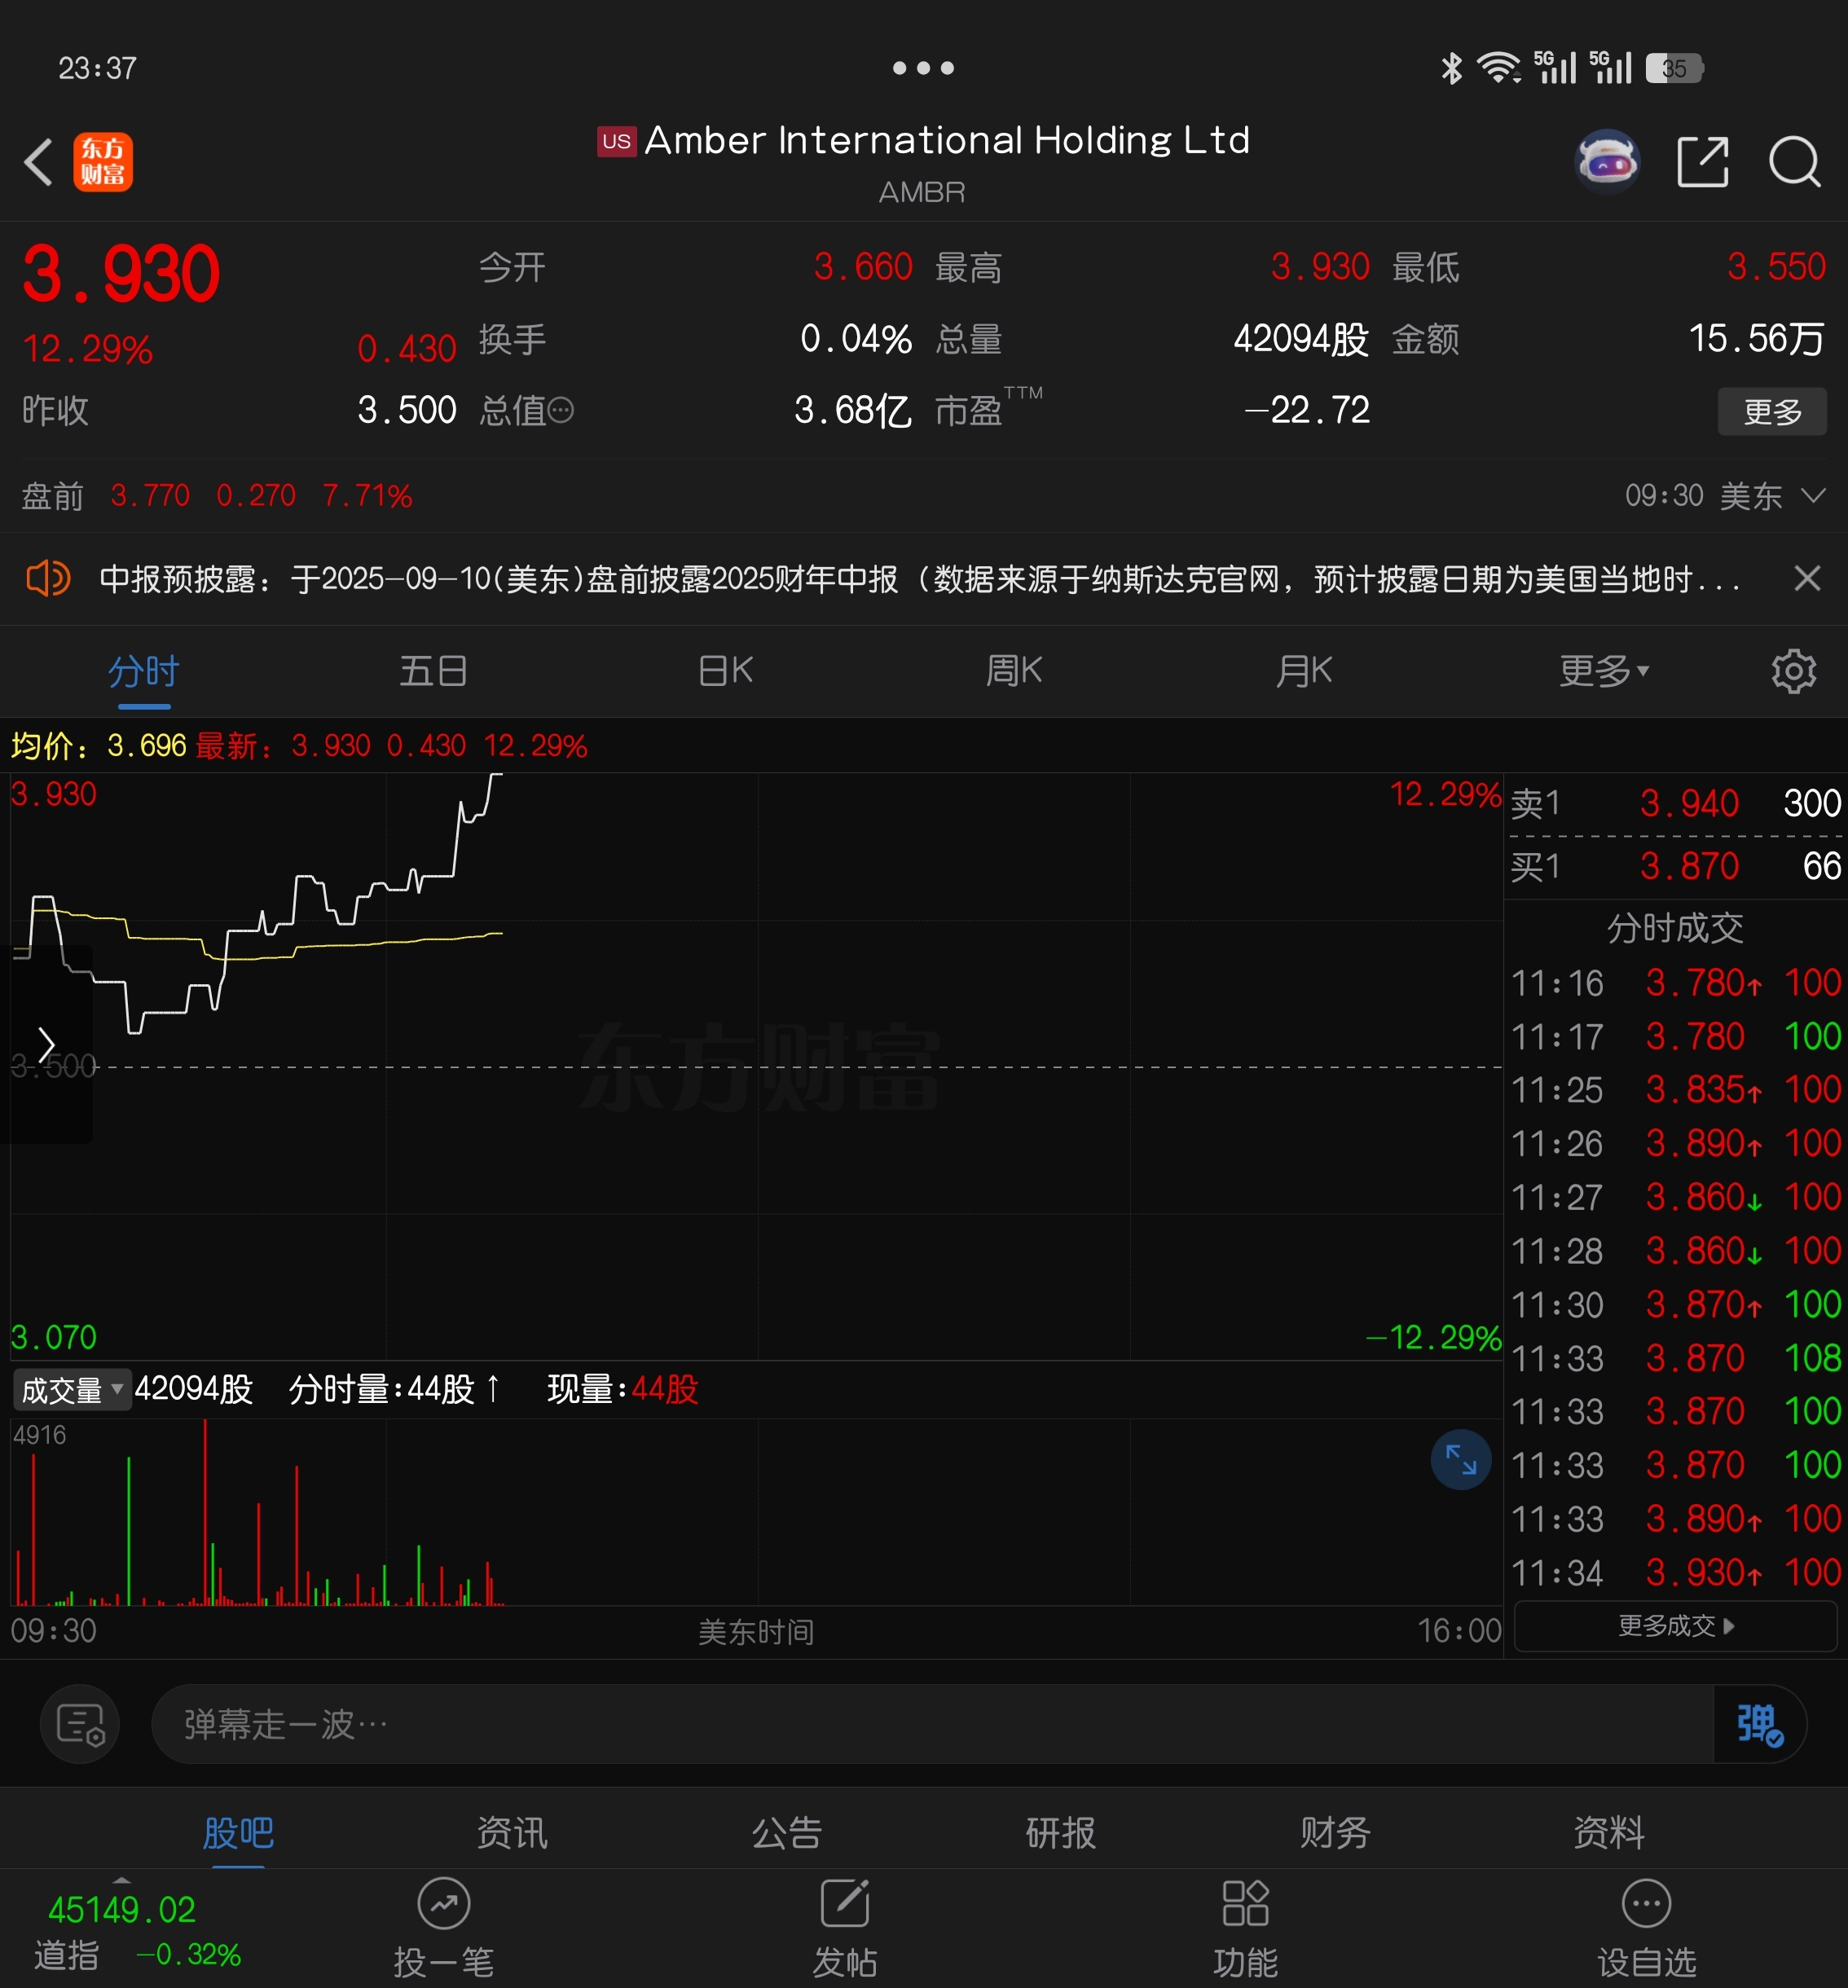
Task: Tap the share export icon
Action: pos(1702,162)
